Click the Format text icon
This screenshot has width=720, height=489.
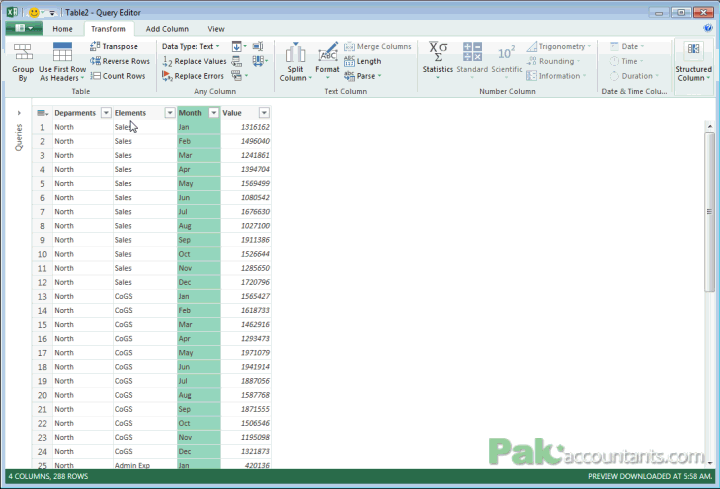click(x=328, y=52)
